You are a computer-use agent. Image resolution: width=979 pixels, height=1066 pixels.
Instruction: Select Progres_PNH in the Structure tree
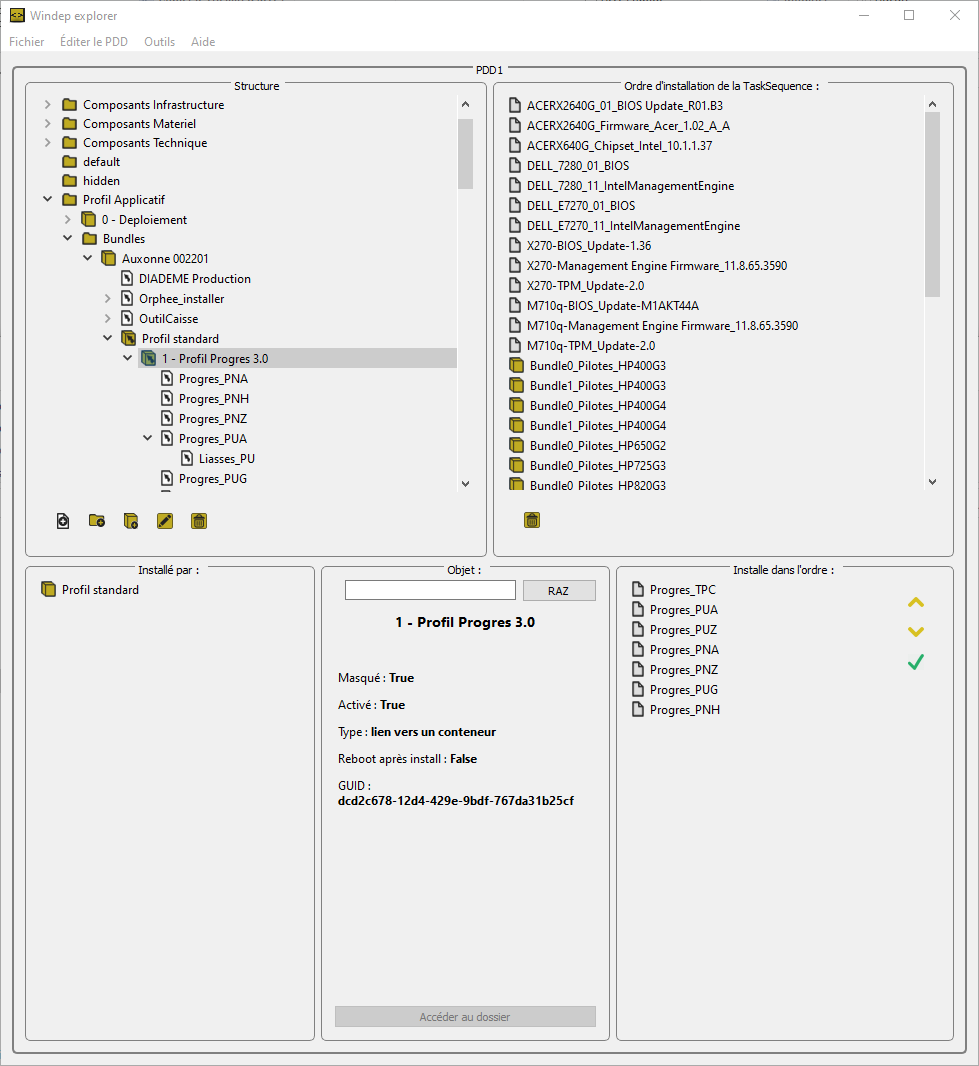[213, 398]
